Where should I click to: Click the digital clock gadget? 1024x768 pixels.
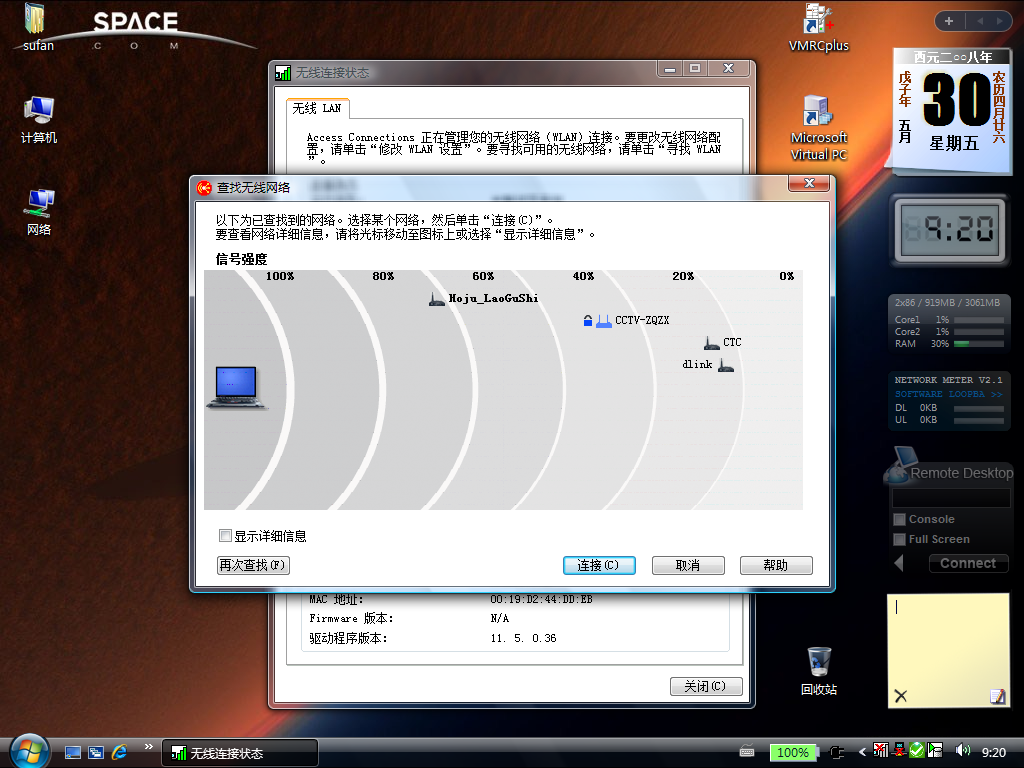tap(949, 230)
